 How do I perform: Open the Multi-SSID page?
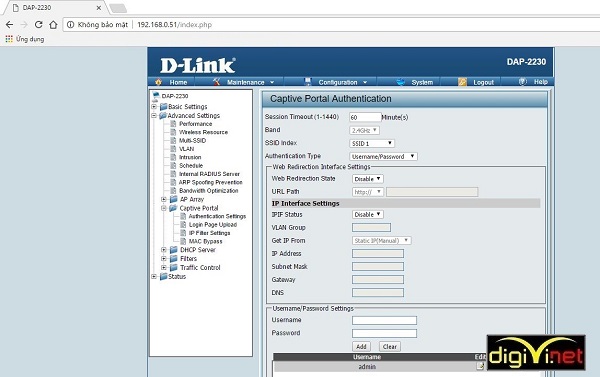[192, 140]
